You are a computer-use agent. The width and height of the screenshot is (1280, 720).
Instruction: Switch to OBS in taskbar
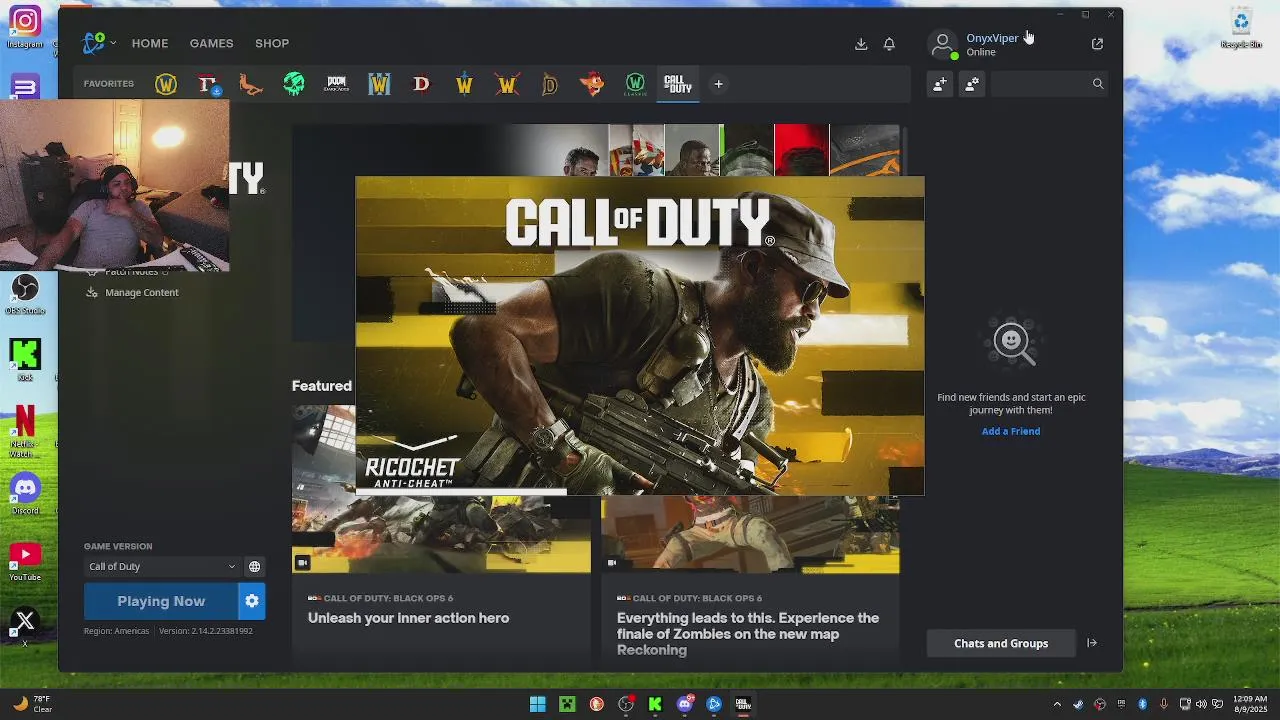pyautogui.click(x=626, y=704)
